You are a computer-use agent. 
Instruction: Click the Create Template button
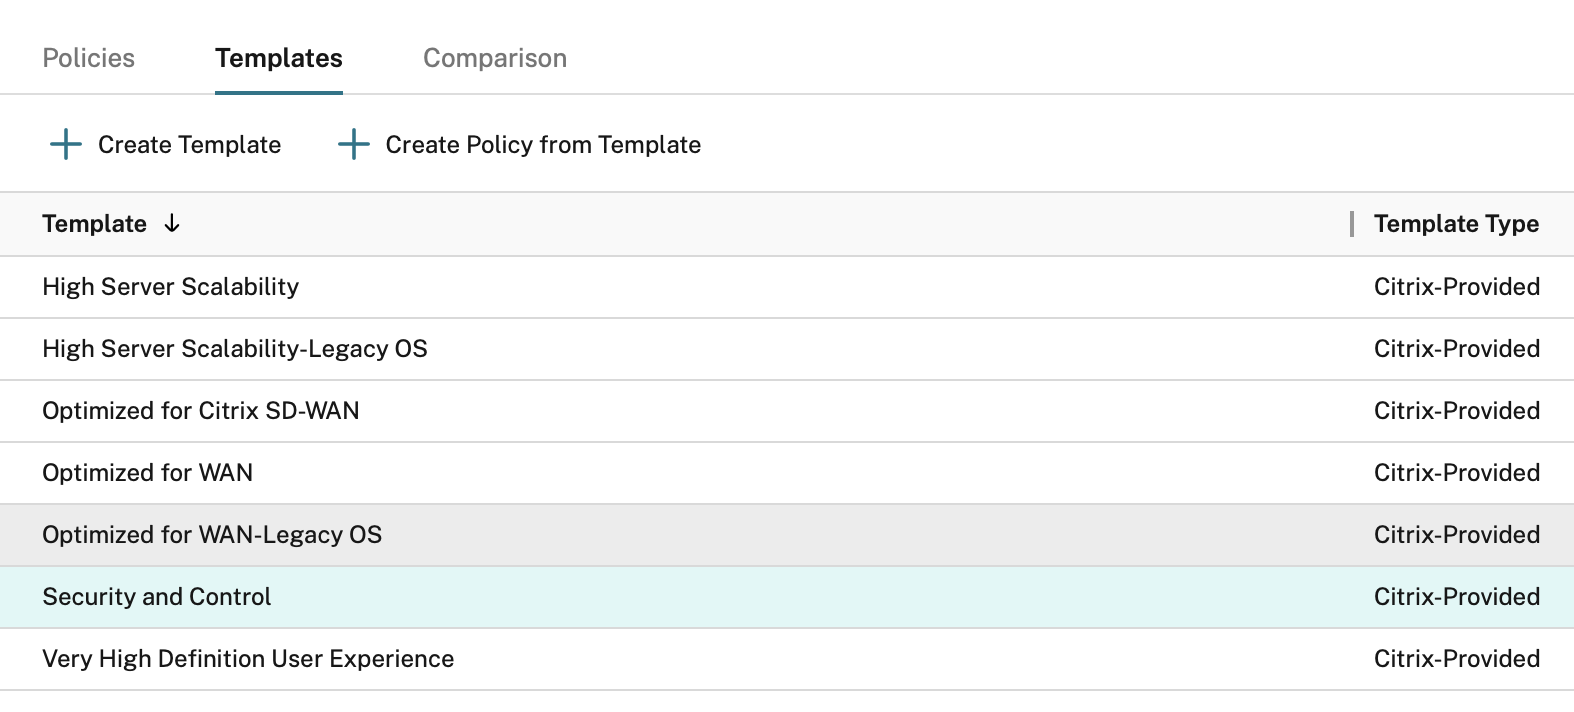(x=189, y=145)
